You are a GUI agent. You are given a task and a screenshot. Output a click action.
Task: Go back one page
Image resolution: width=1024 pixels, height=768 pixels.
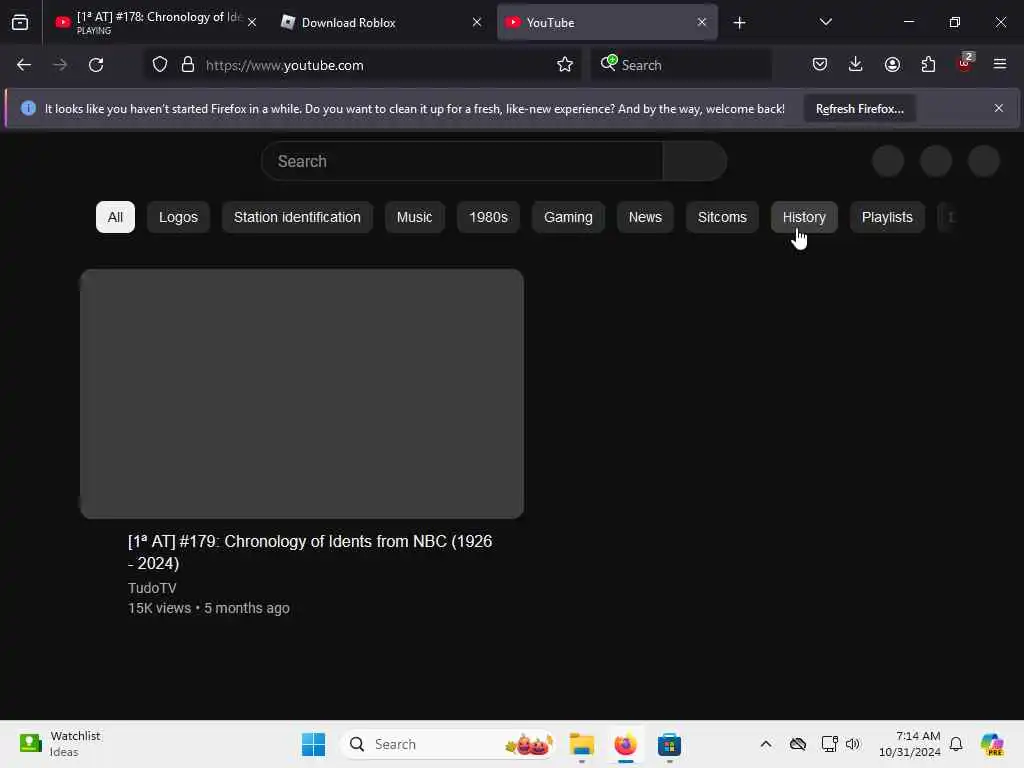(24, 65)
